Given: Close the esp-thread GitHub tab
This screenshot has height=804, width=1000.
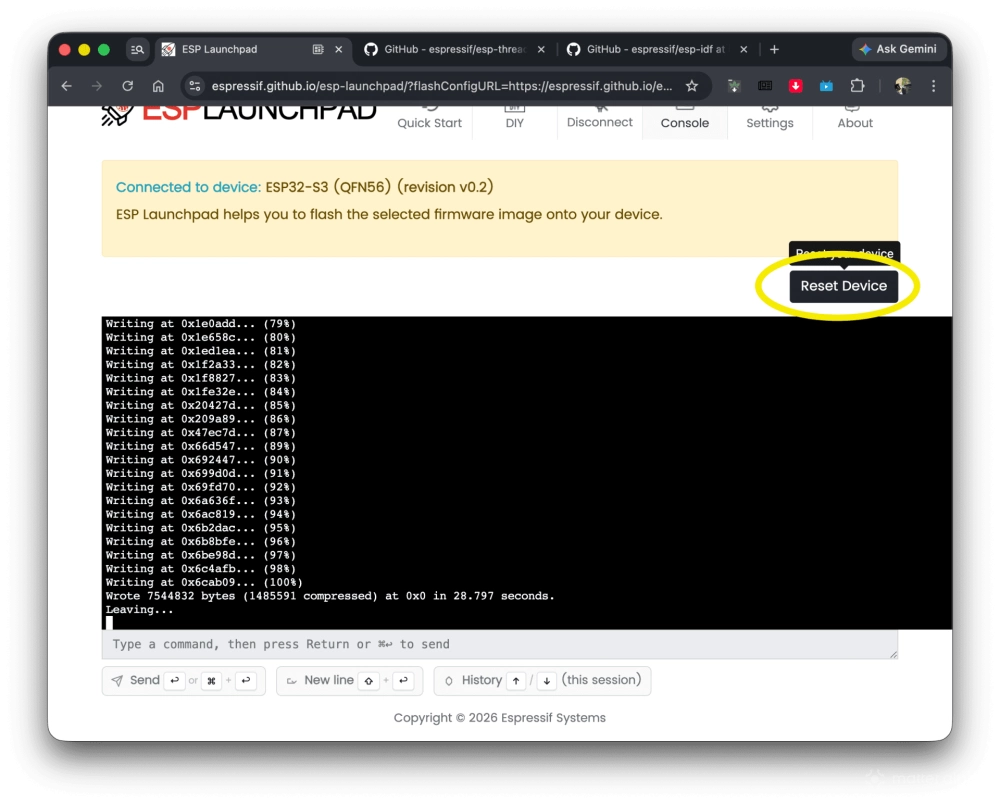Looking at the screenshot, I should point(541,49).
